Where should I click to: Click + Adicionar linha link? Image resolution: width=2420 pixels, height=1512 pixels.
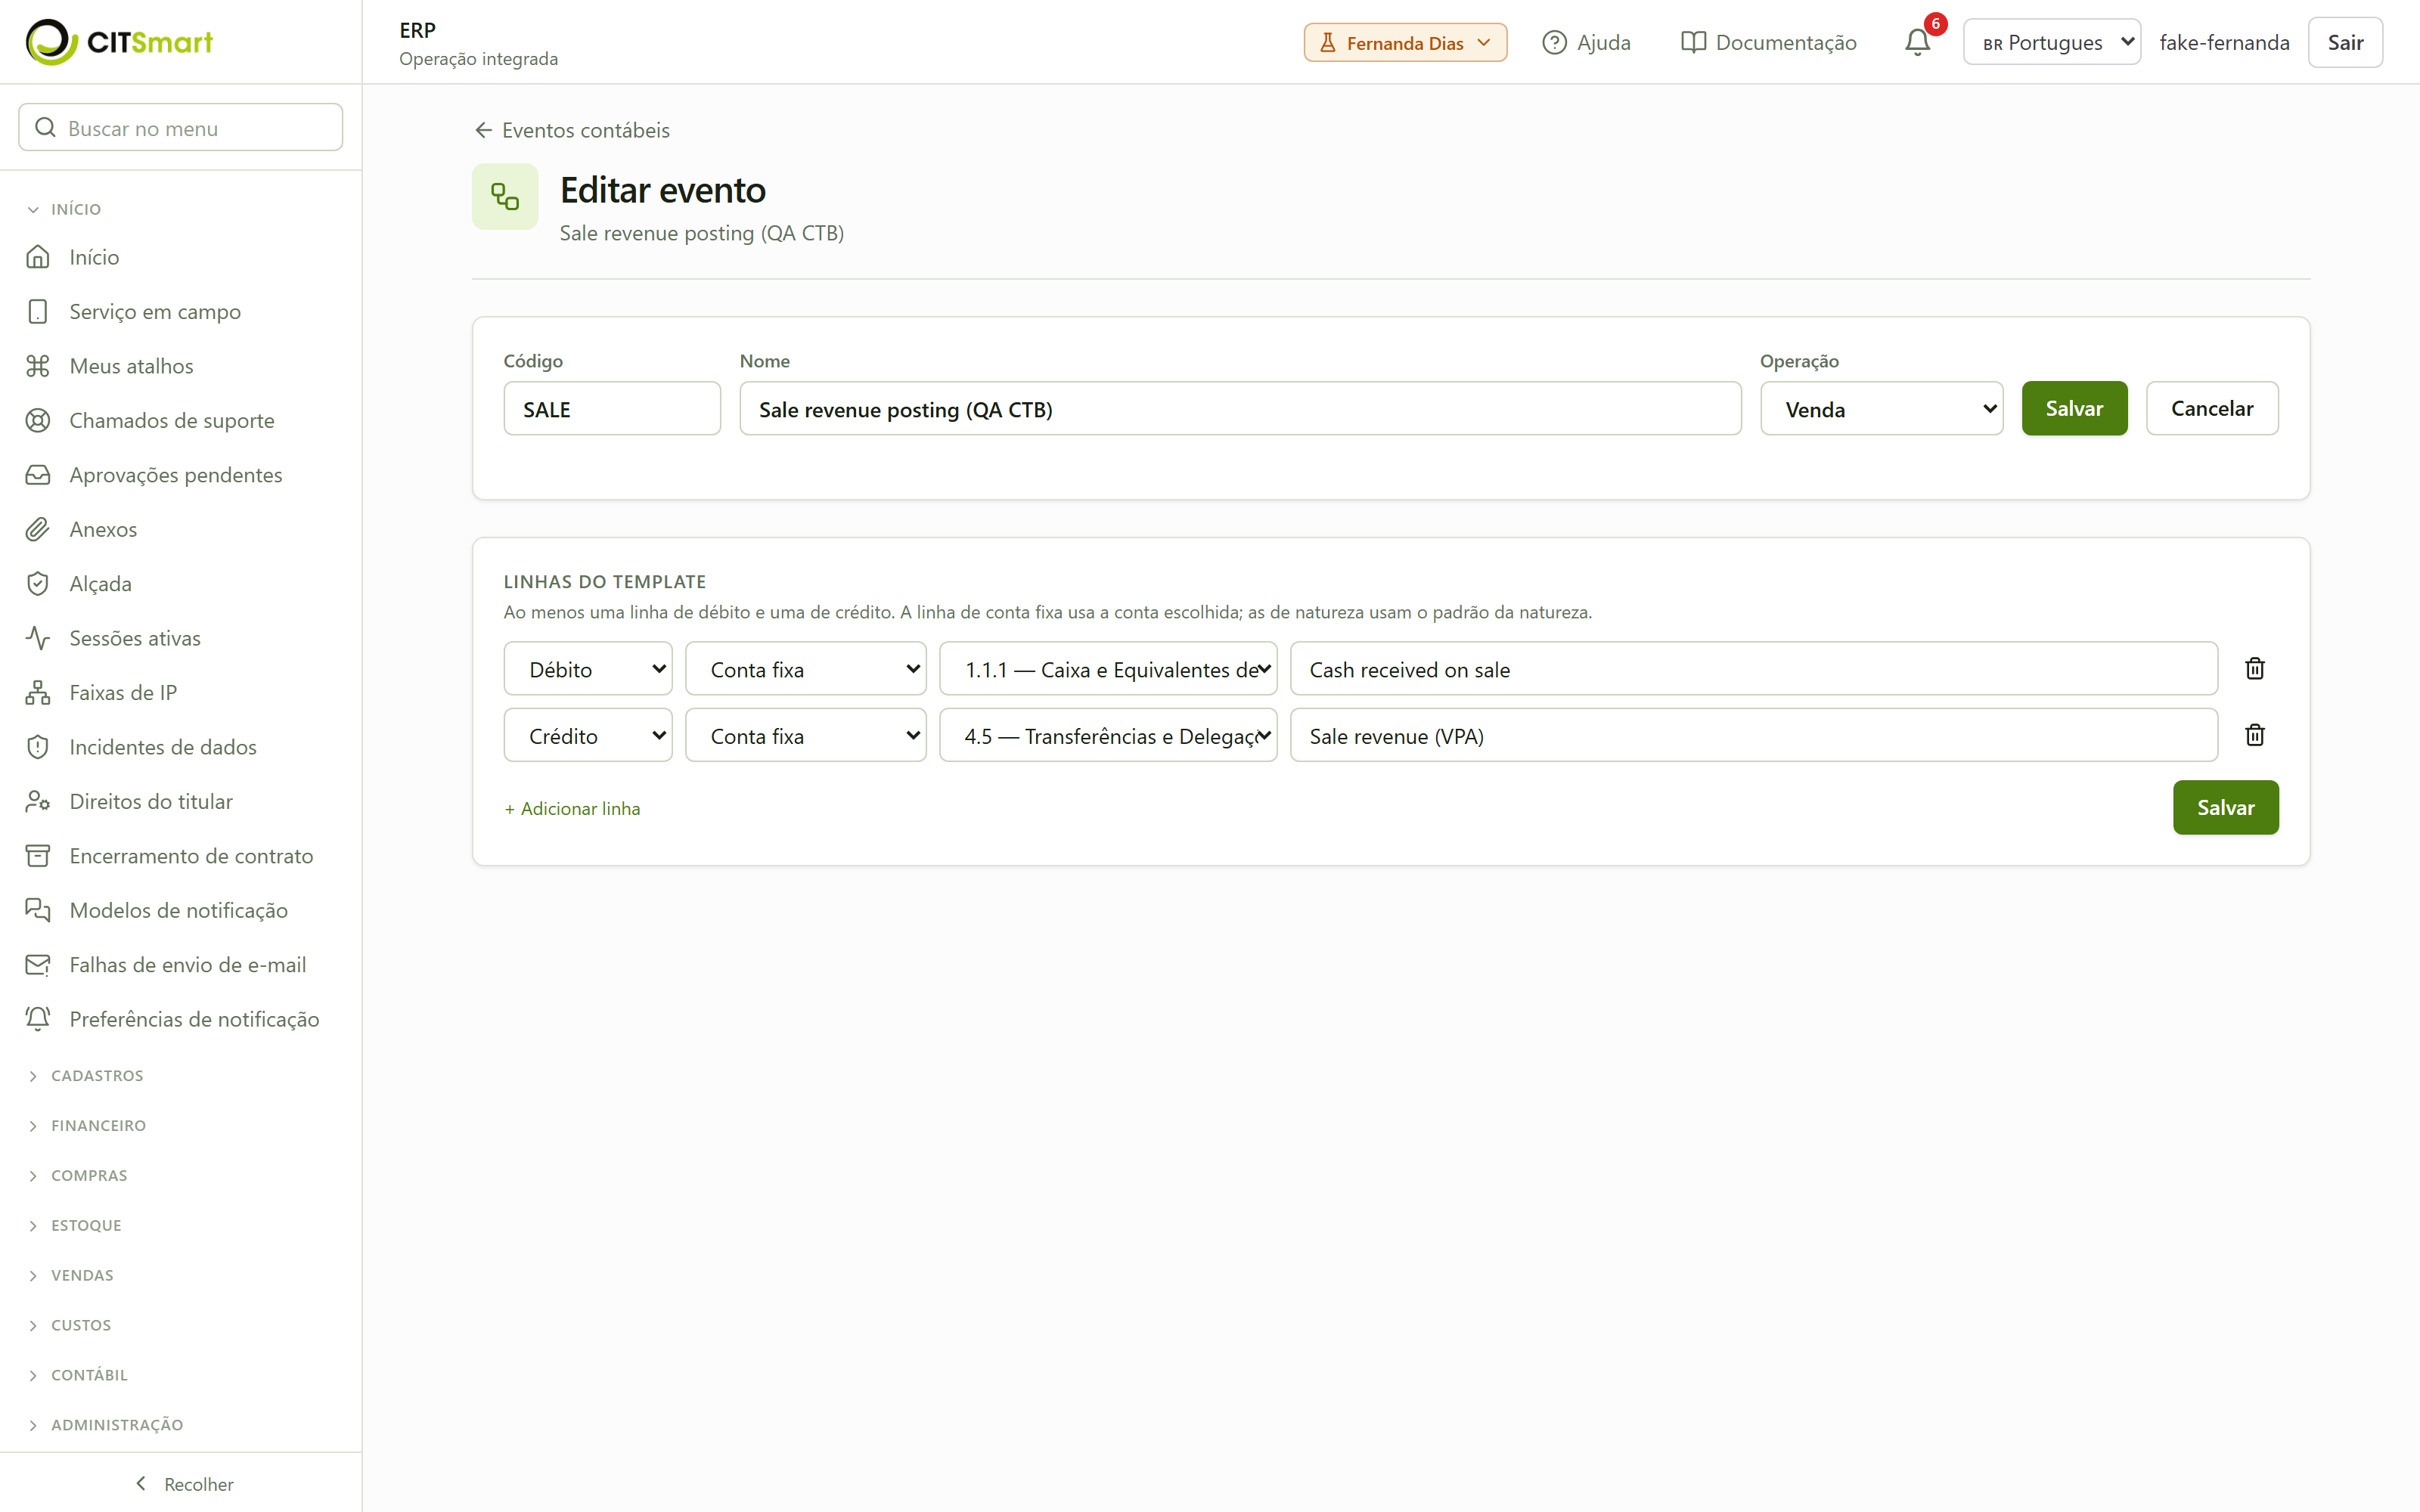[572, 808]
